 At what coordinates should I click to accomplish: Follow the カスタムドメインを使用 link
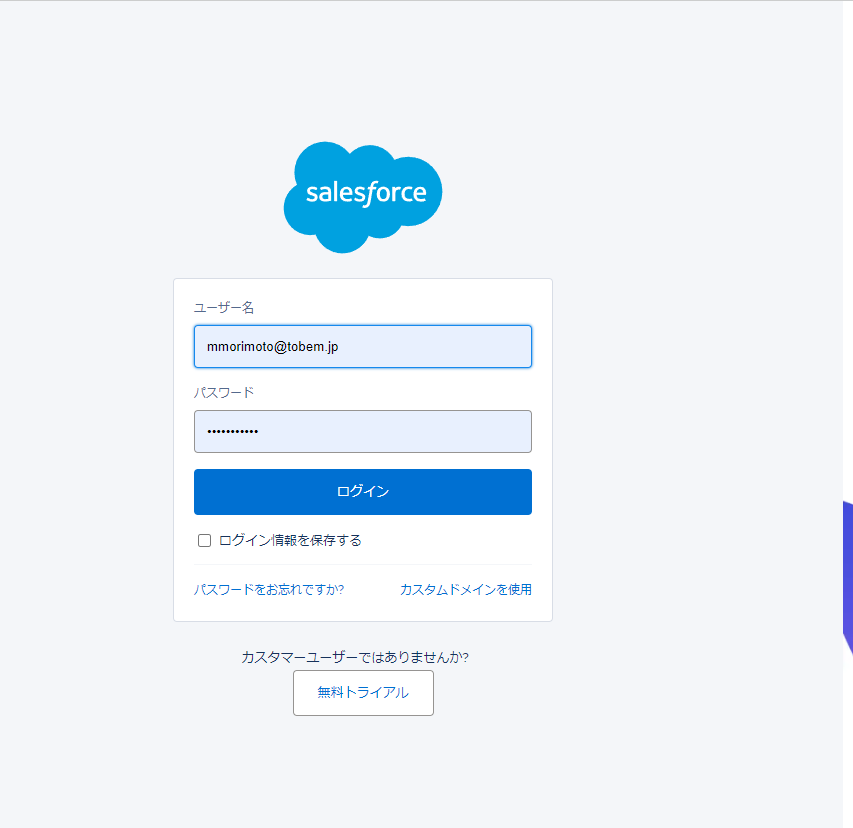click(465, 590)
